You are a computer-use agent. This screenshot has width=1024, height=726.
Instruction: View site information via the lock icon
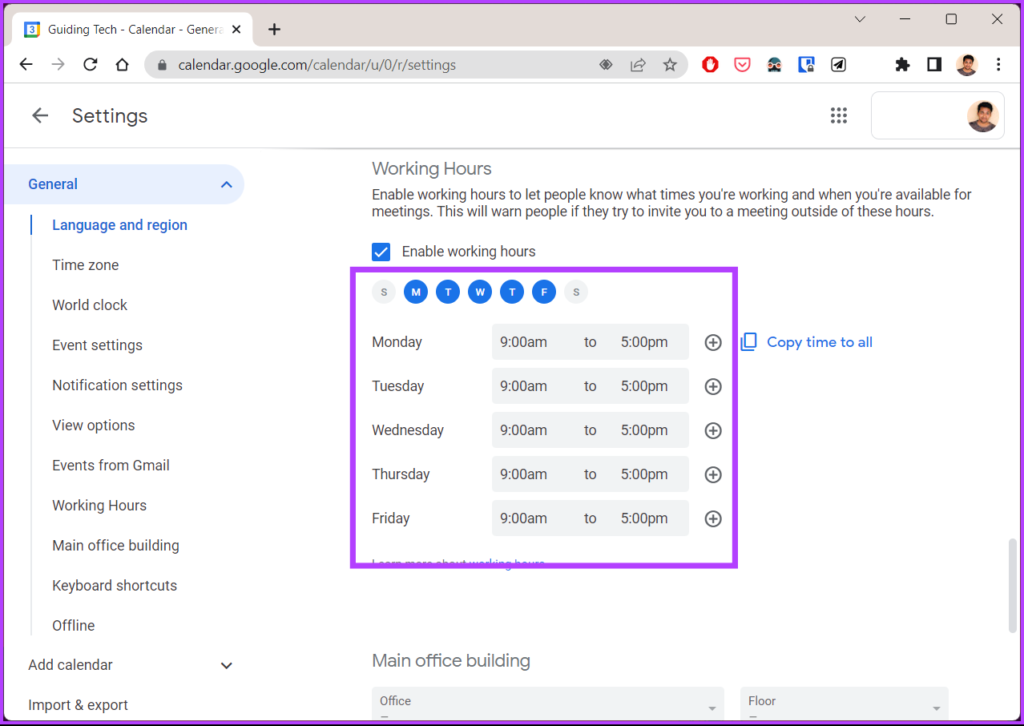(x=163, y=65)
